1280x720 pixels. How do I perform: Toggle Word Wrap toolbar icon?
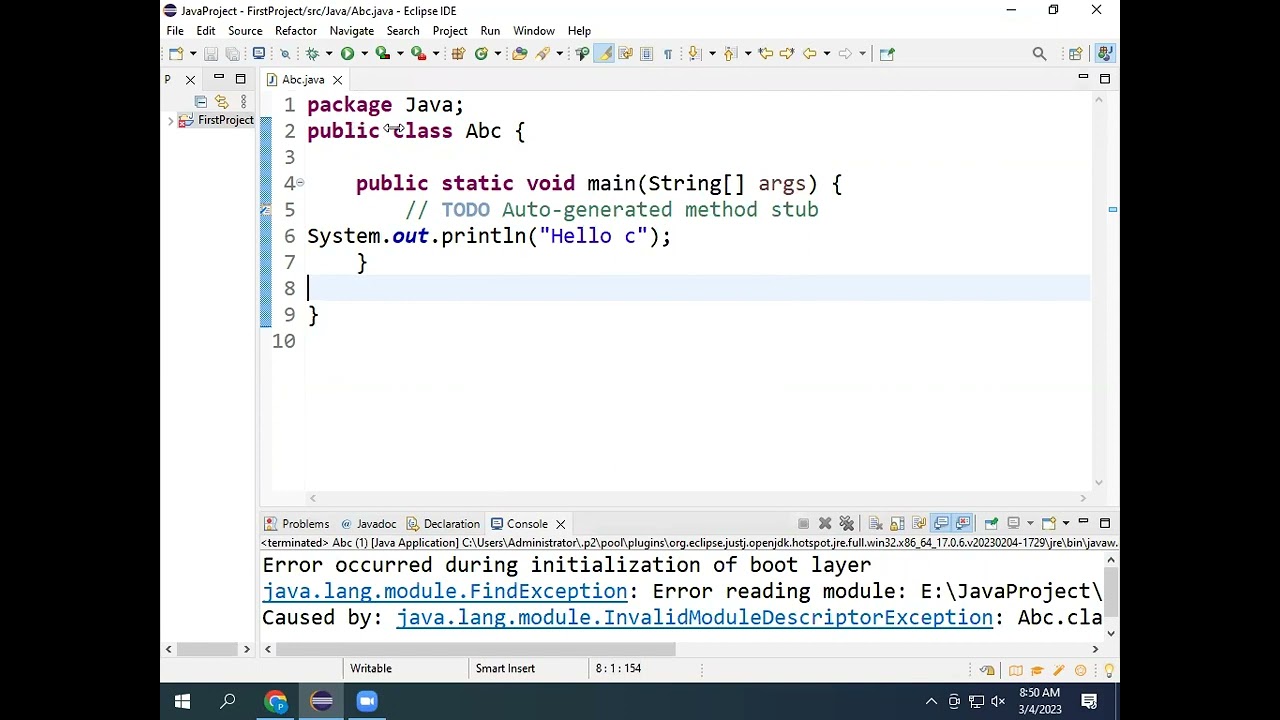coord(625,54)
